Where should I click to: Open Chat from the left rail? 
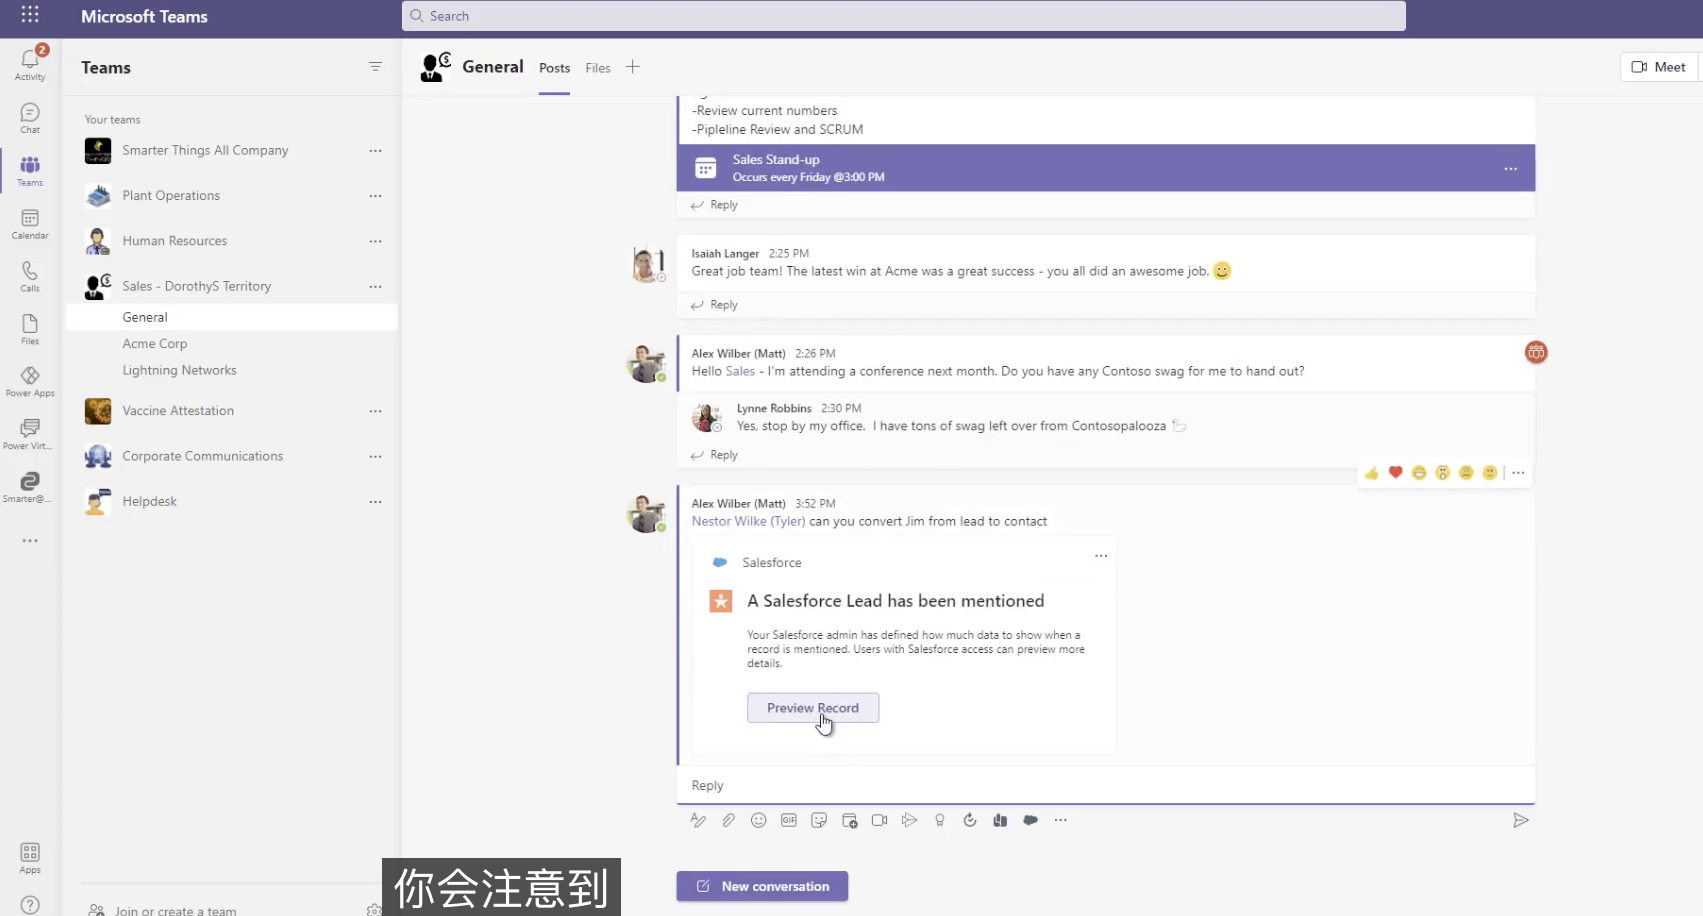click(30, 117)
